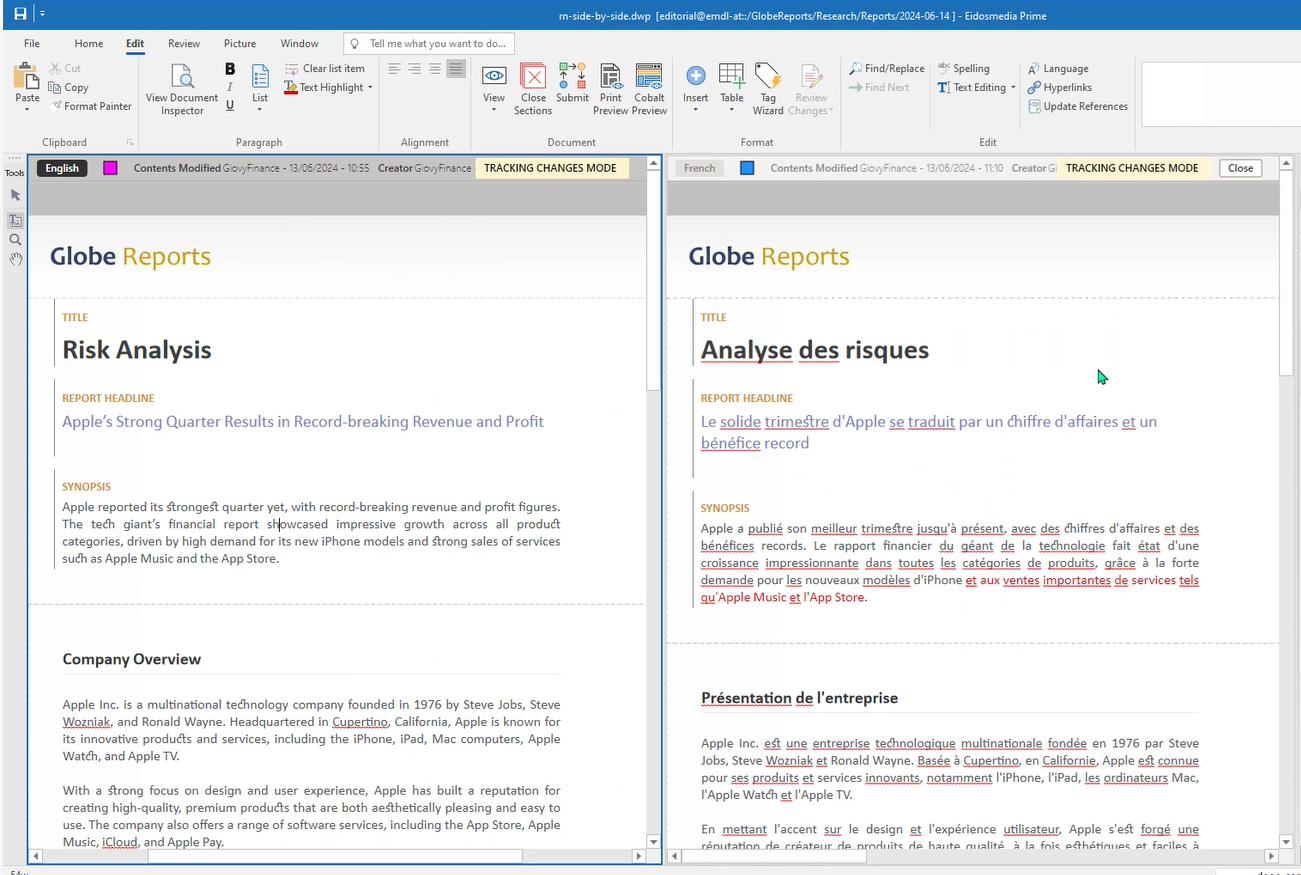The width and height of the screenshot is (1301, 875).
Task: Select the arrow pointer tool in Tools
Action: (15, 195)
